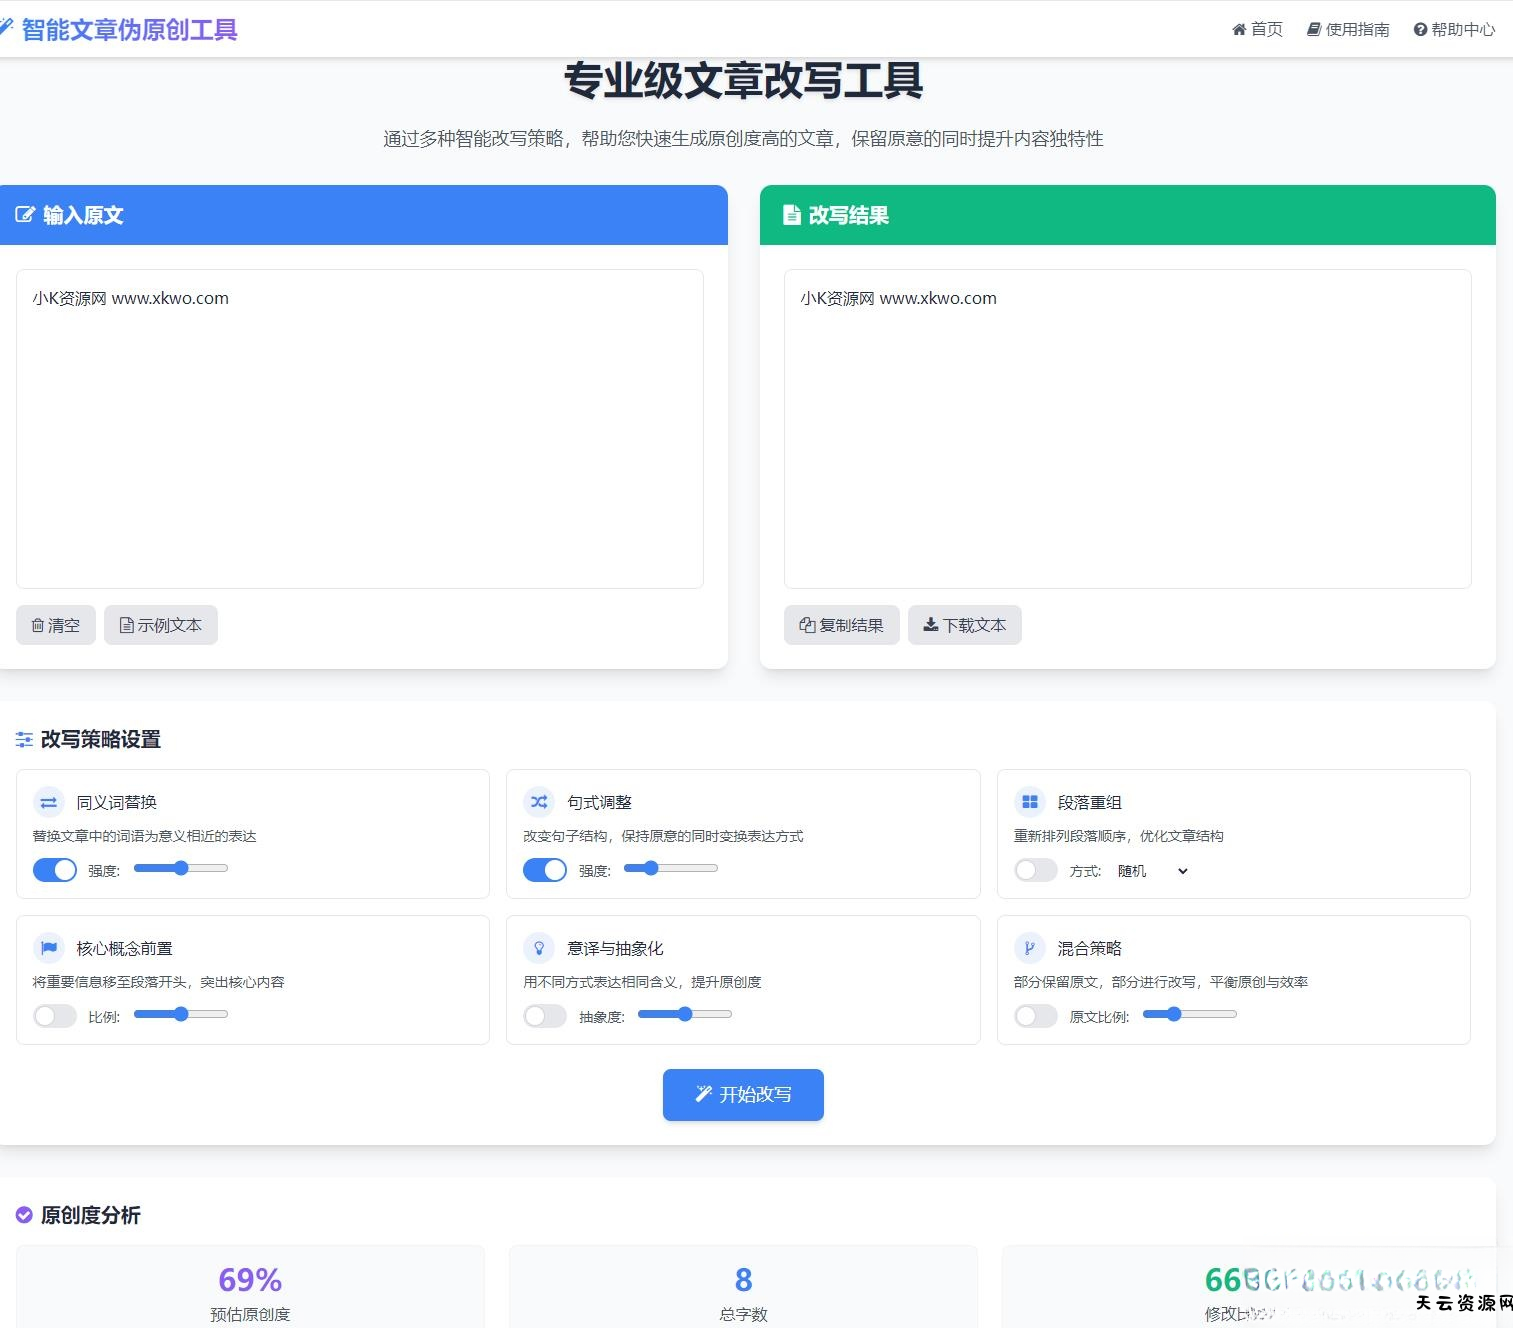1513x1328 pixels.
Task: Click the pencil icon in 输入原文 header
Action: pos(26,214)
